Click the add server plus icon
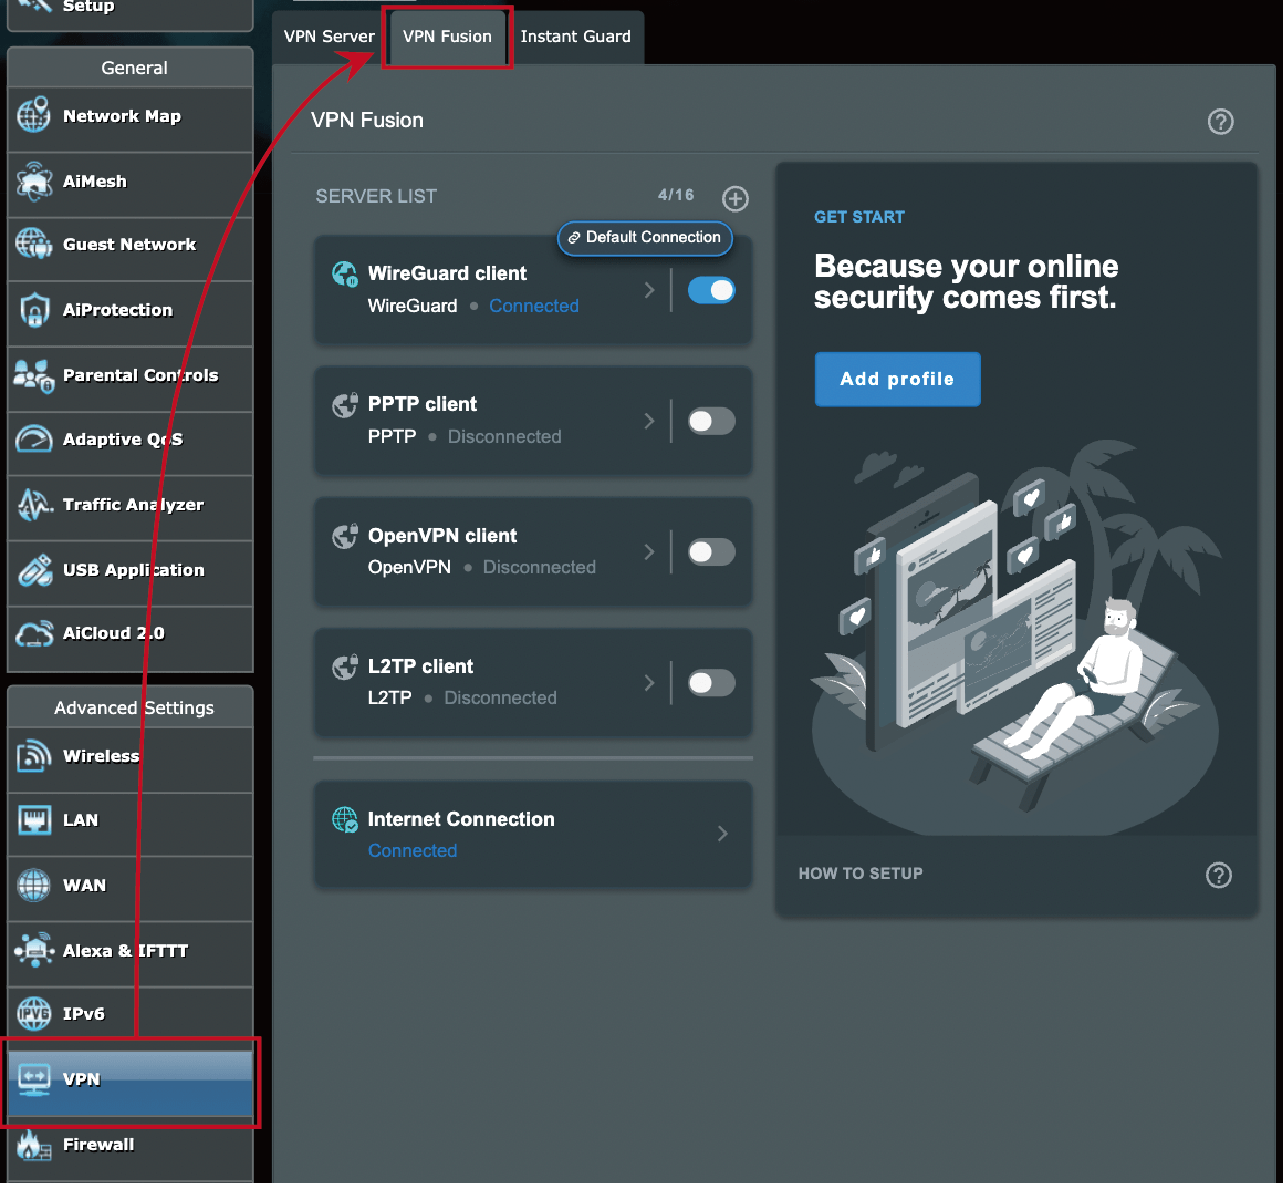 735,199
